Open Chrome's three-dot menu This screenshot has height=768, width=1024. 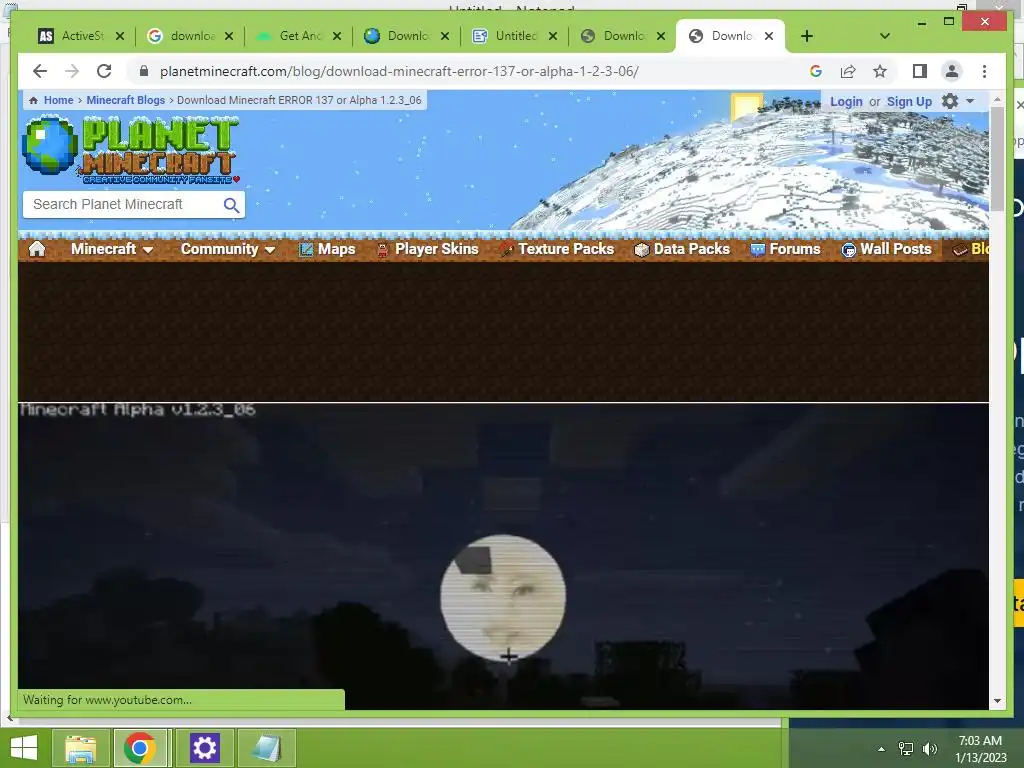click(x=984, y=71)
